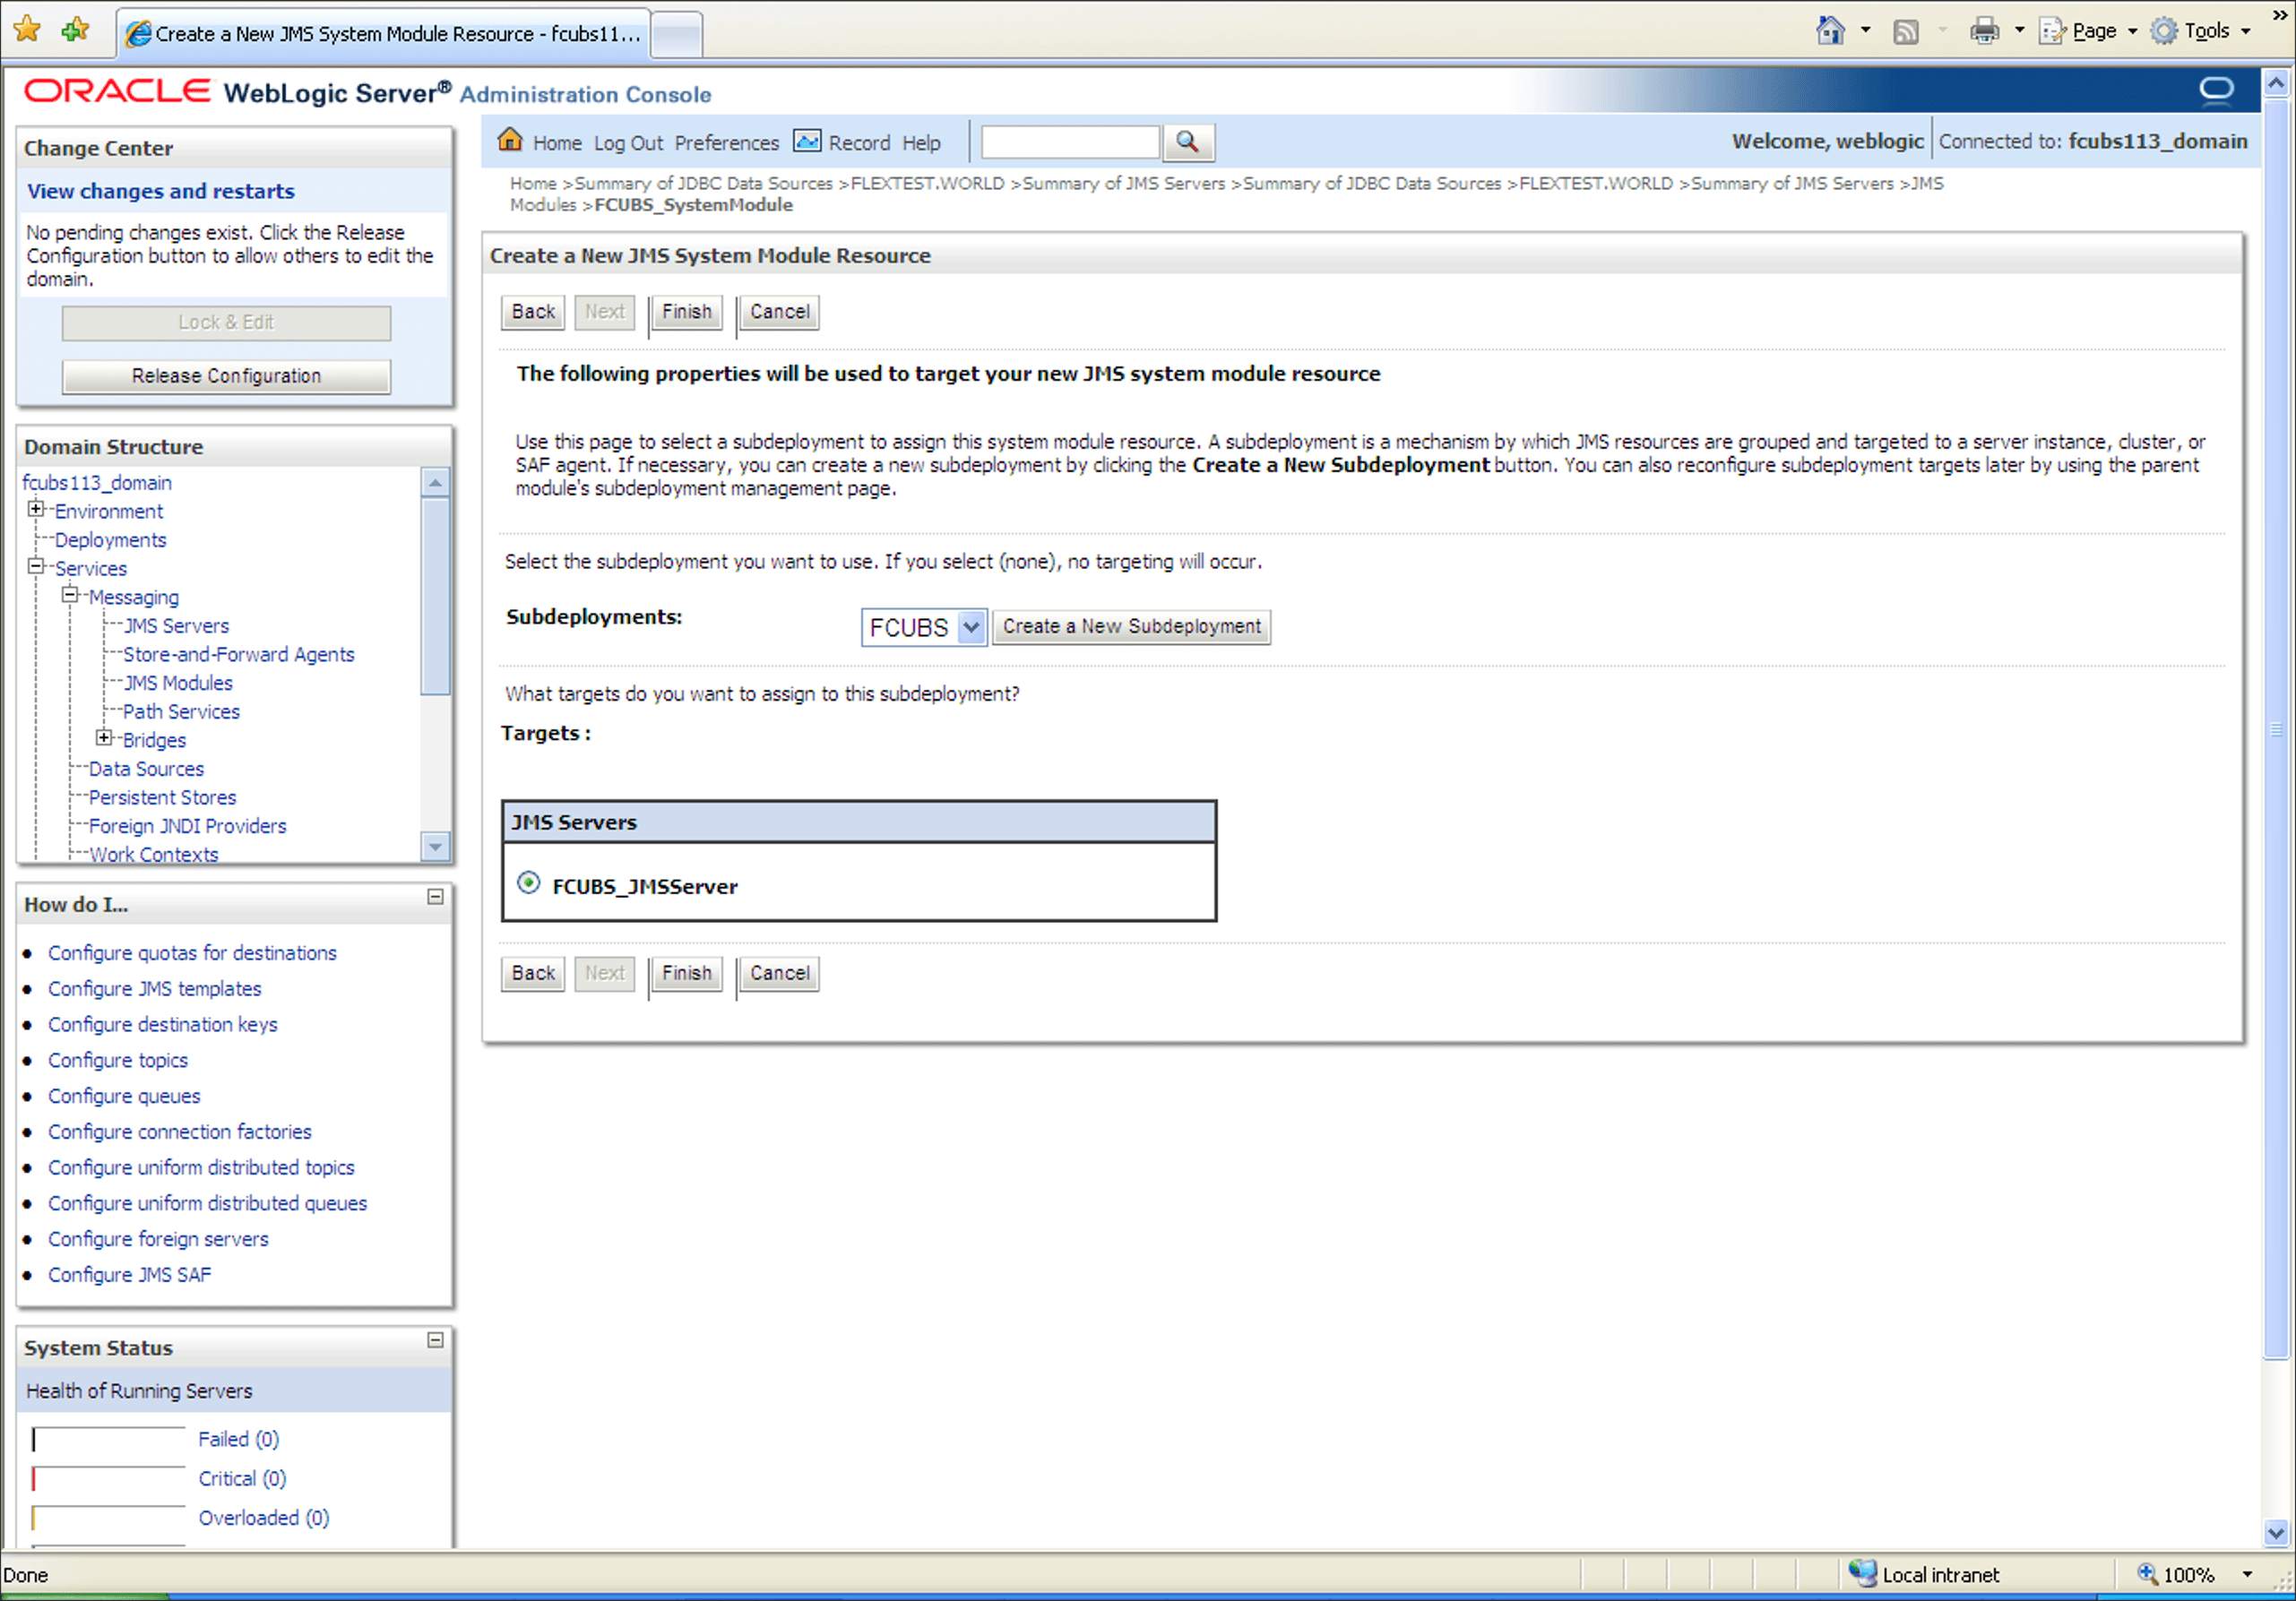The width and height of the screenshot is (2296, 1601).
Task: Click the Home house icon in toolbar
Action: click(x=510, y=141)
